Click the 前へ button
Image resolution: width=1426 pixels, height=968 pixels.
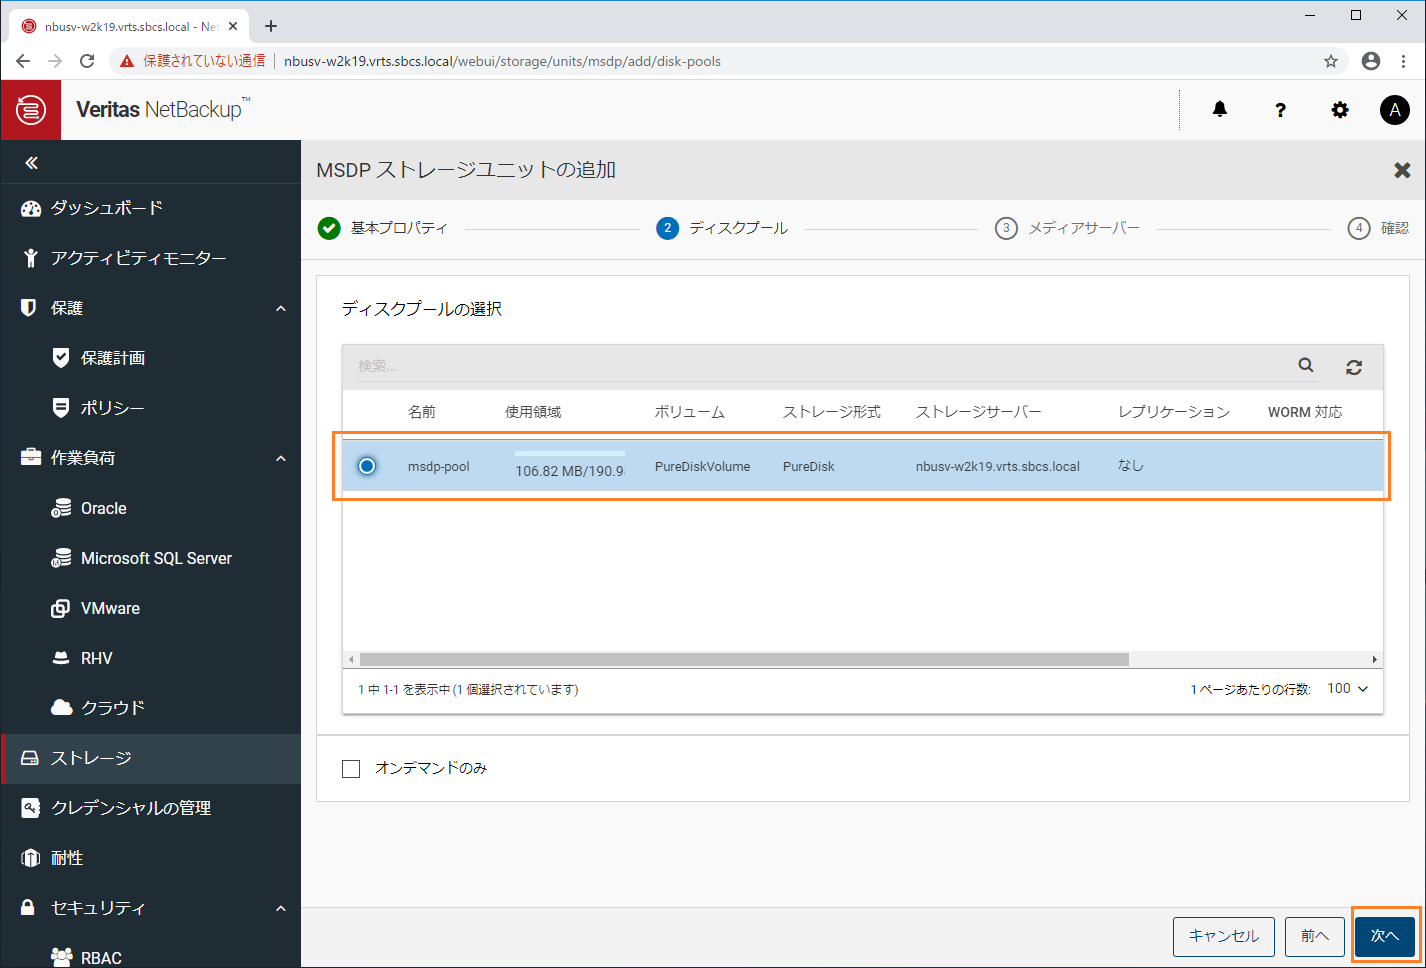1315,936
